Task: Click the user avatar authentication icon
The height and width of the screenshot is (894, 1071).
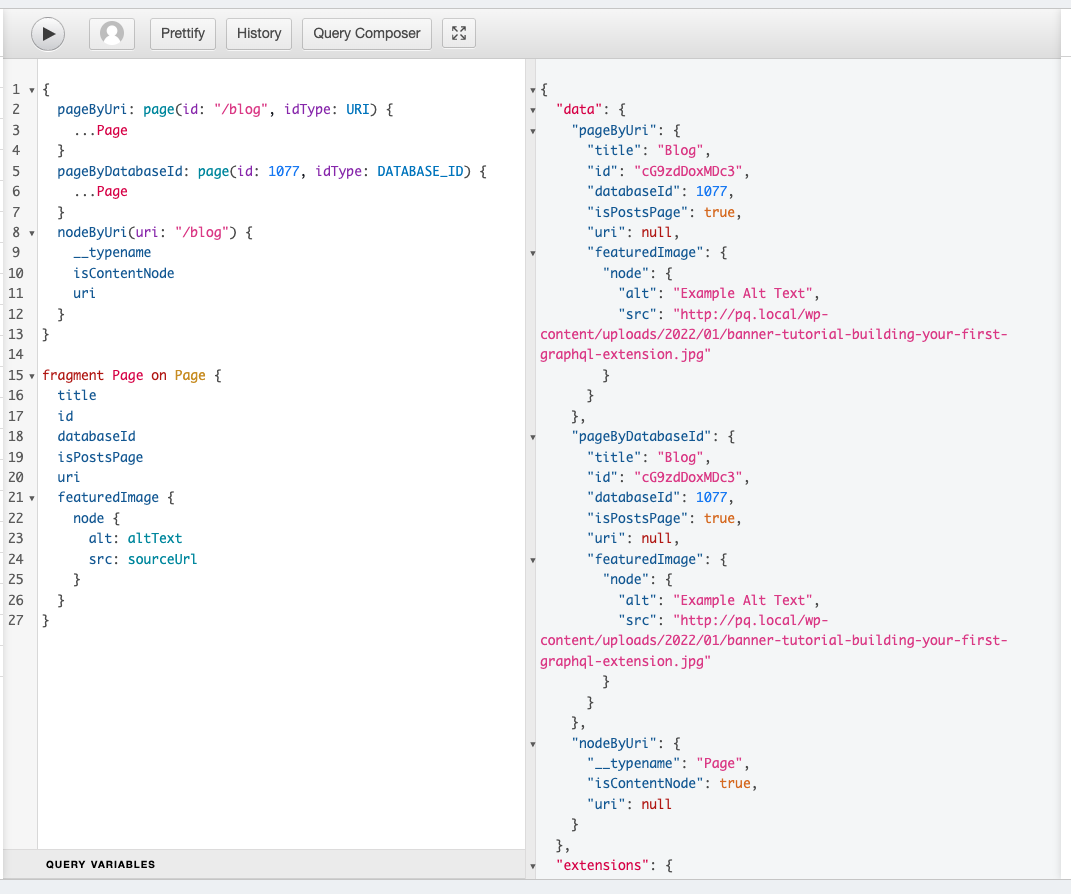Action: (x=112, y=33)
